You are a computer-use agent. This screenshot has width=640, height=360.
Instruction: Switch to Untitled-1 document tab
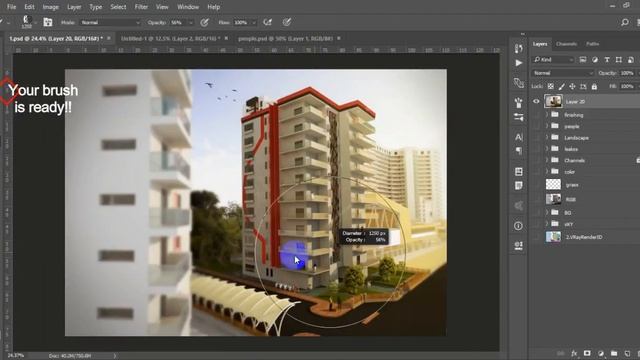pos(171,38)
